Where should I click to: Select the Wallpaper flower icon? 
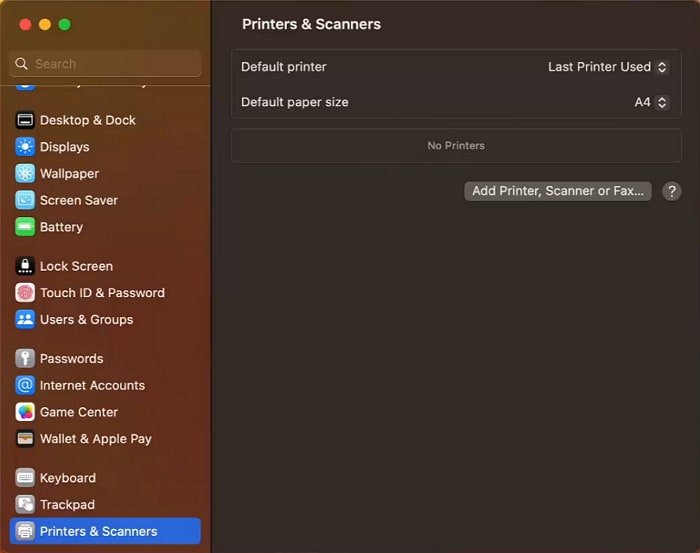25,174
